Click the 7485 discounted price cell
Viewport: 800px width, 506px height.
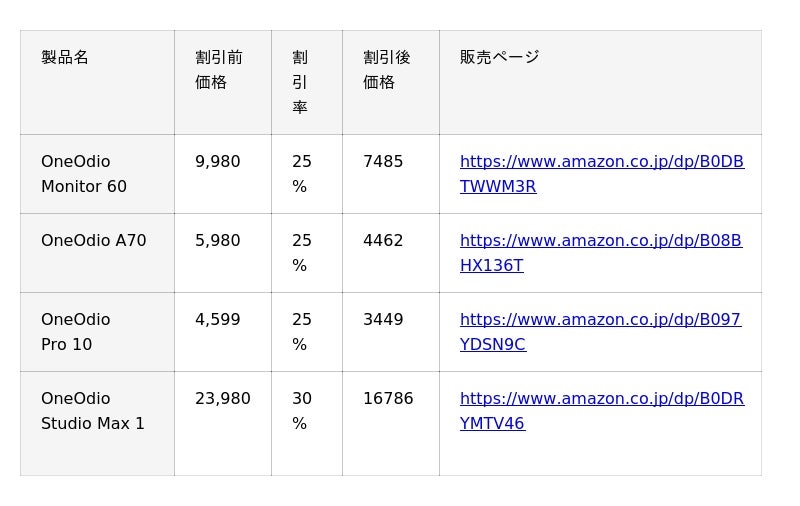[x=383, y=162]
